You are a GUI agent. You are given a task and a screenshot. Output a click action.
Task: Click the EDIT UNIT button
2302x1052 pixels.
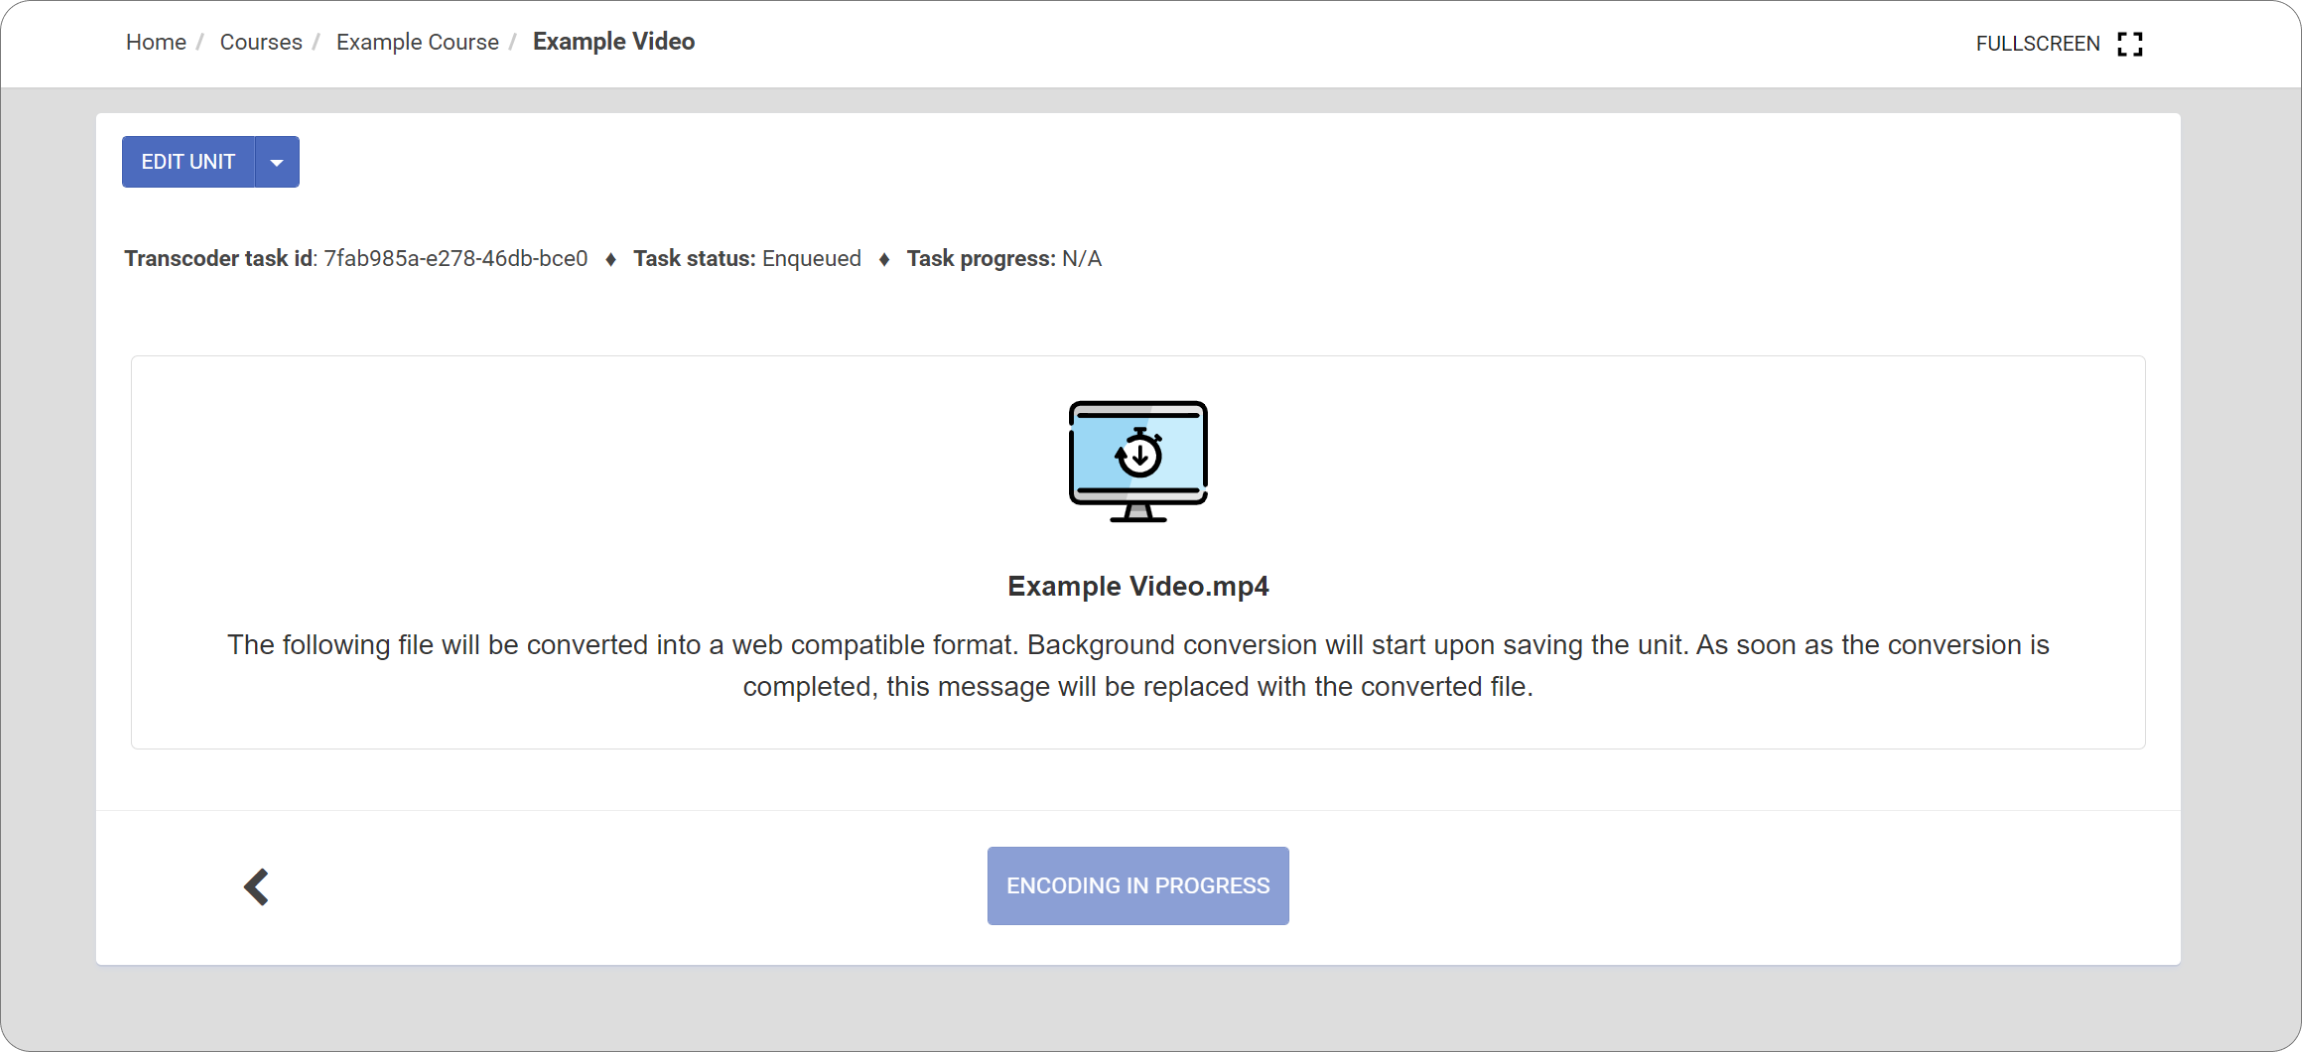click(x=188, y=162)
